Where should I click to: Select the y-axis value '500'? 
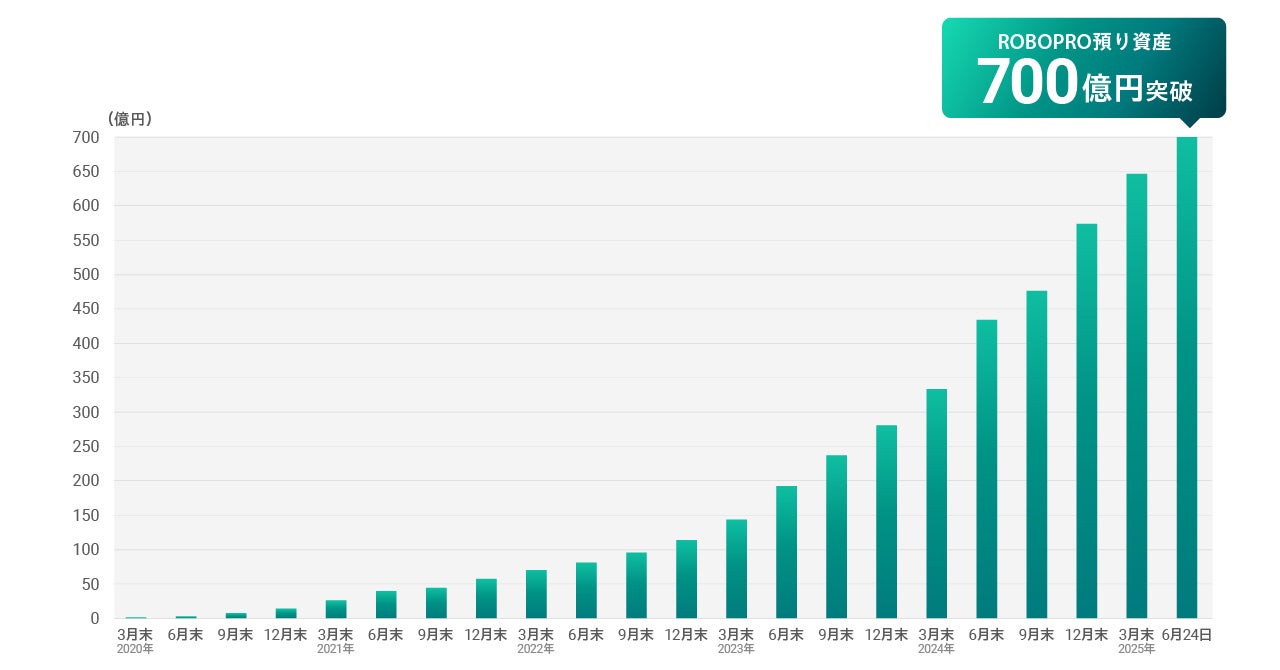pos(87,274)
